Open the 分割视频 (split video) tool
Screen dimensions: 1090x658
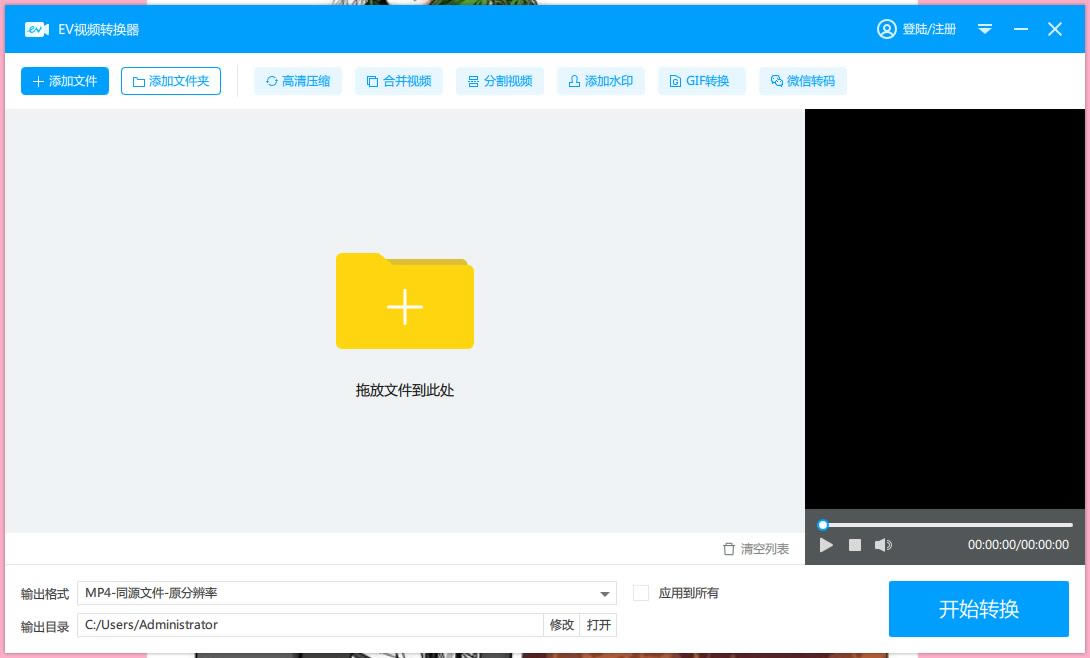500,81
